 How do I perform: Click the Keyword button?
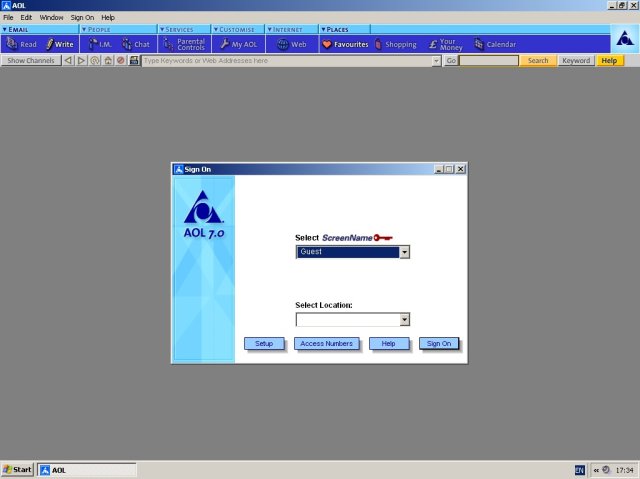click(x=576, y=60)
